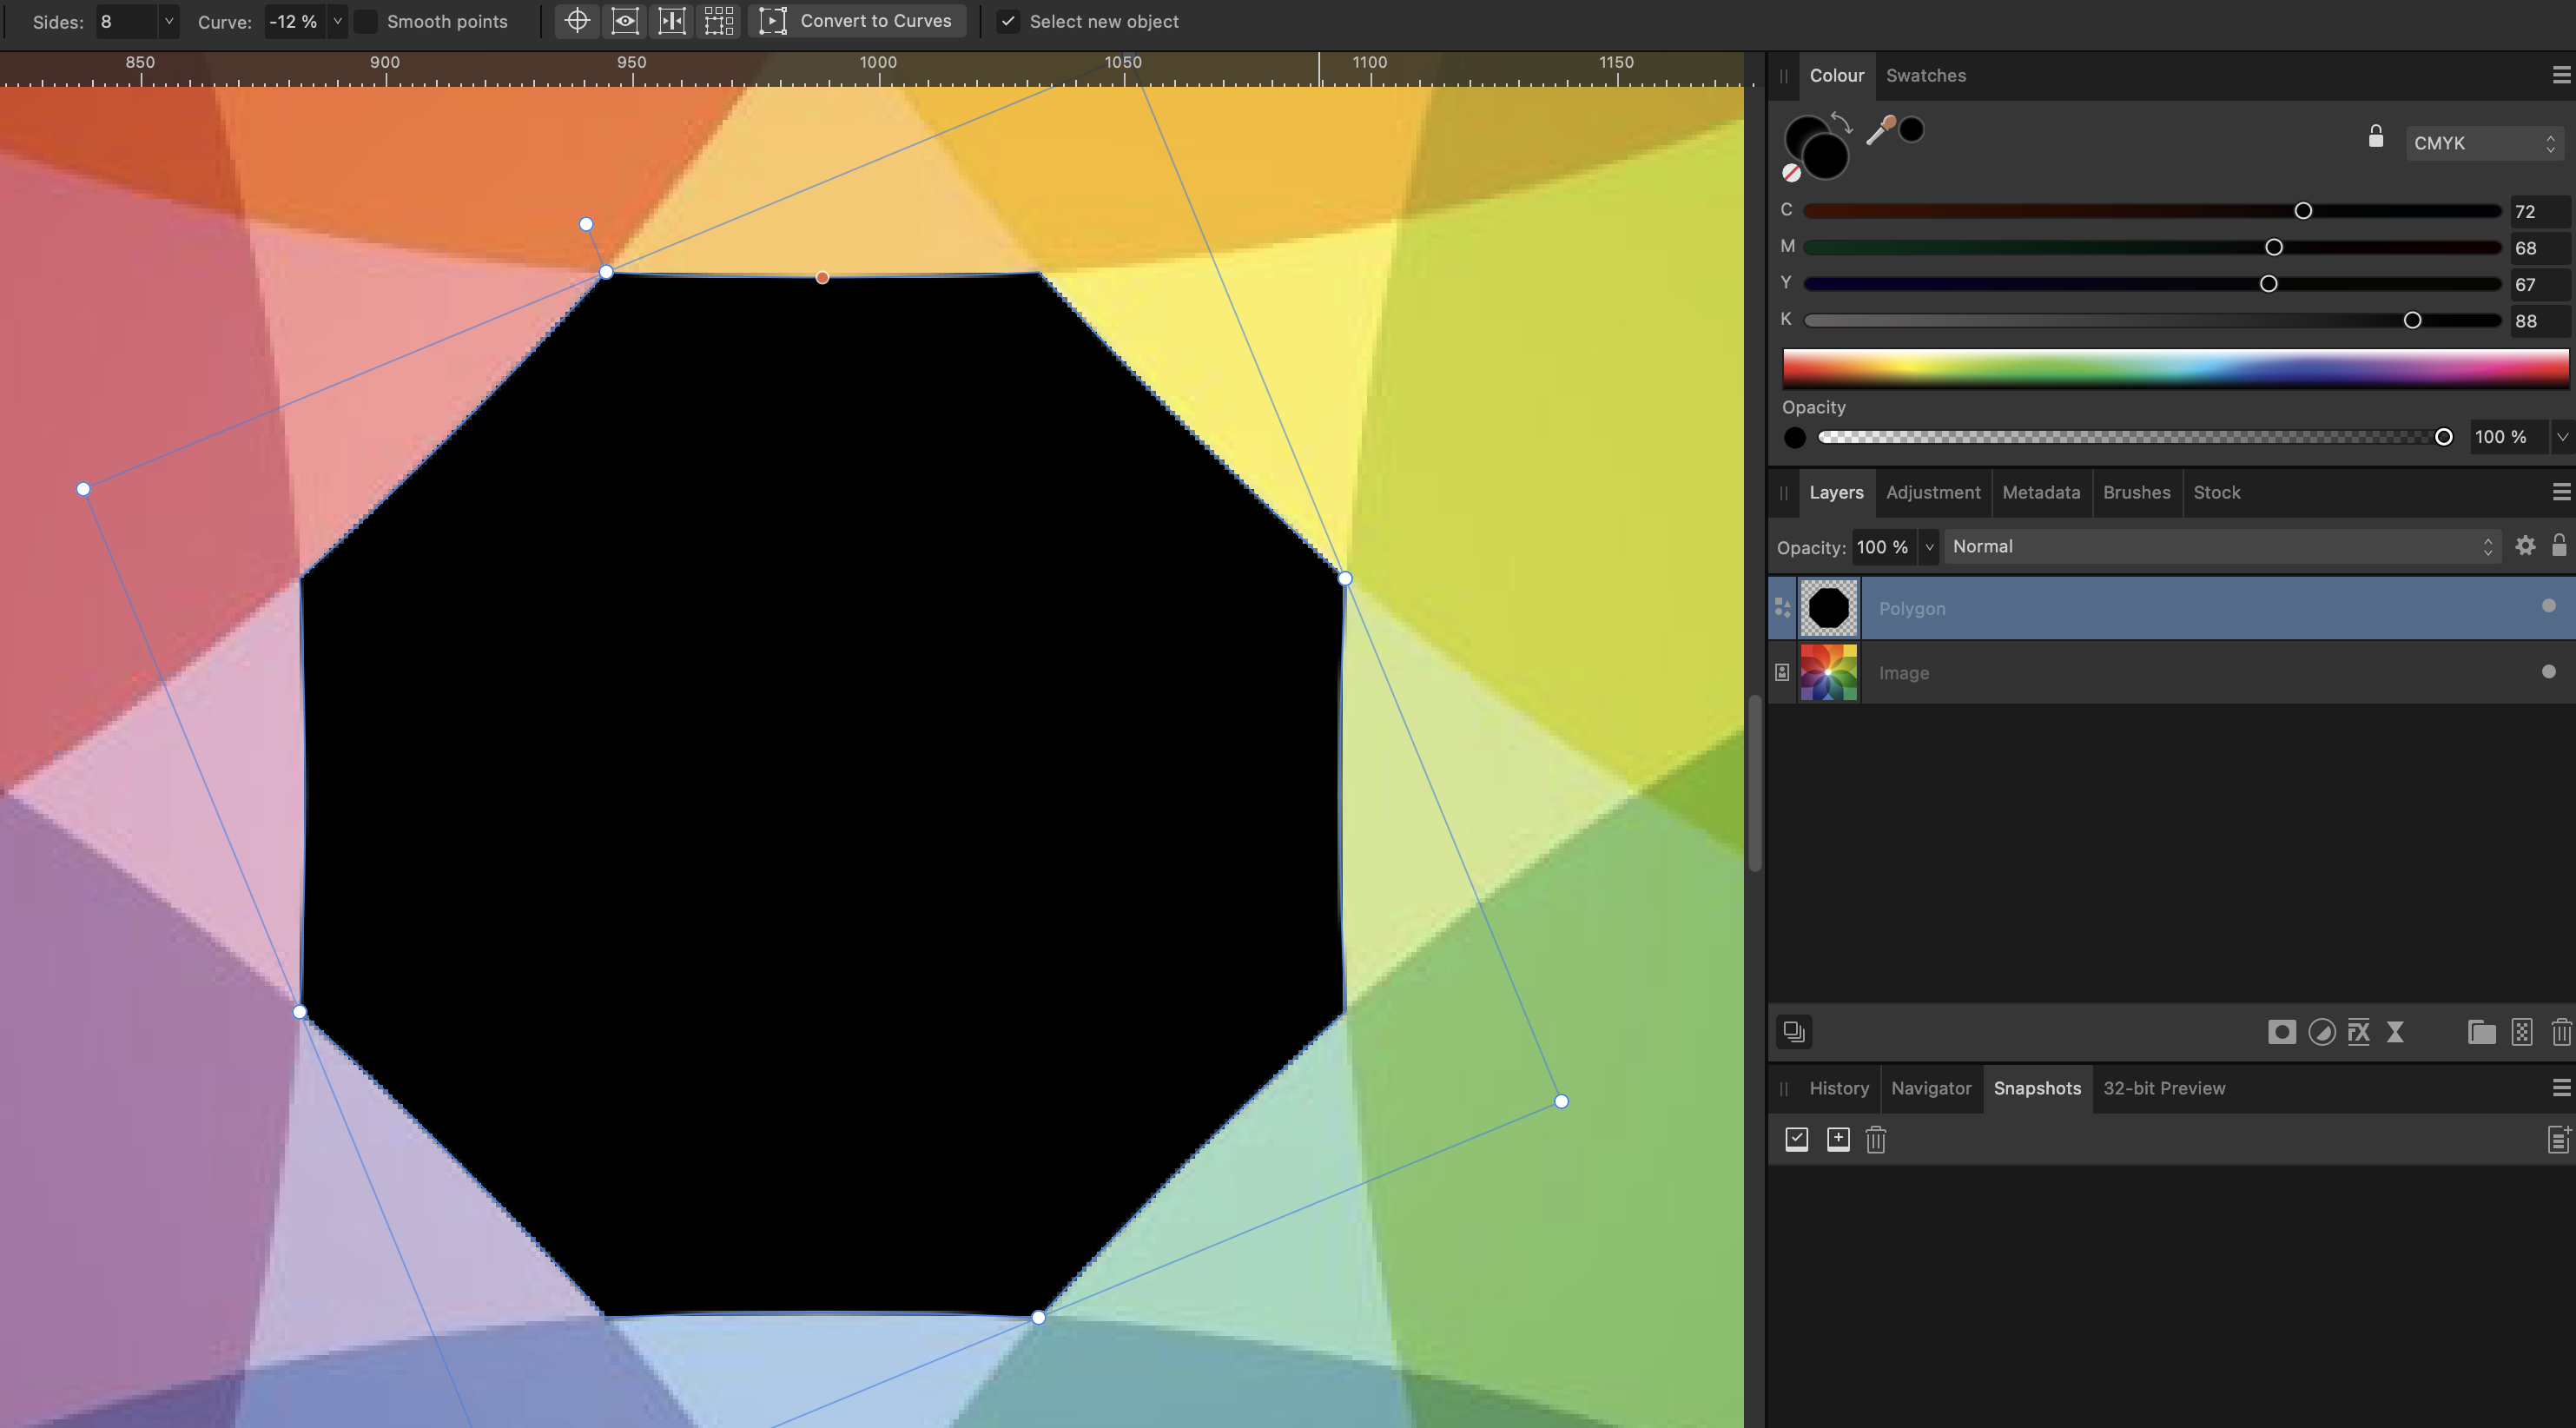Select the Image layer row

(2171, 673)
